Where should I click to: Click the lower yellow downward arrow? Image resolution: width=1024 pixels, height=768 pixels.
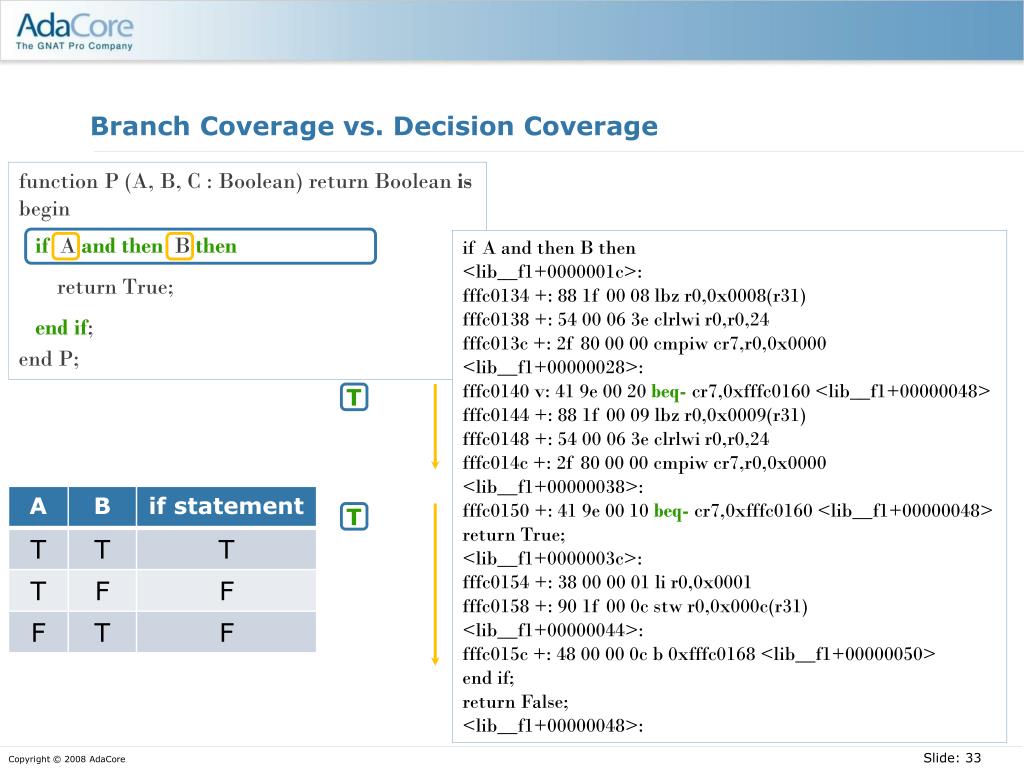[x=435, y=584]
